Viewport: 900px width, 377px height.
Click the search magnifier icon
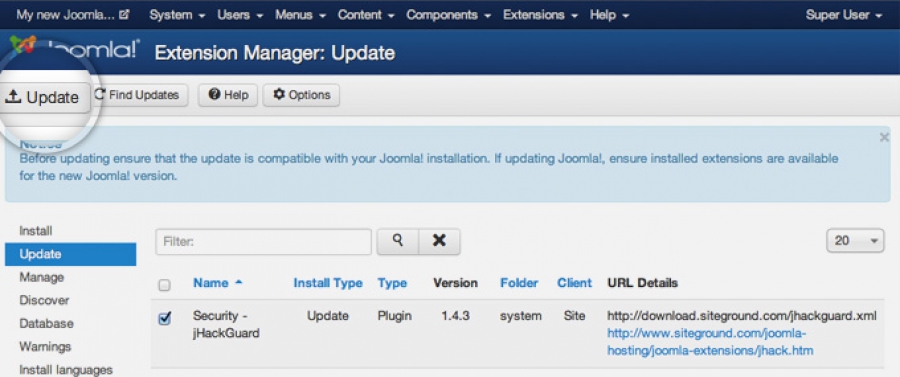(397, 241)
